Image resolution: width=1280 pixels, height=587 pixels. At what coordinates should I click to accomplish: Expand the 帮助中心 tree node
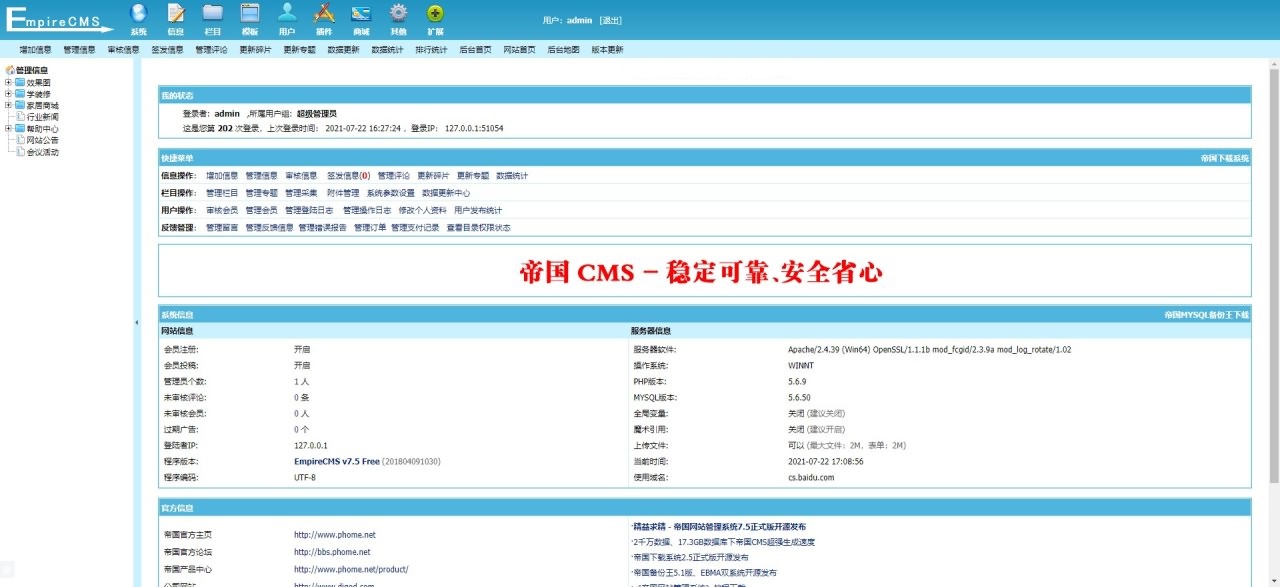(9, 129)
